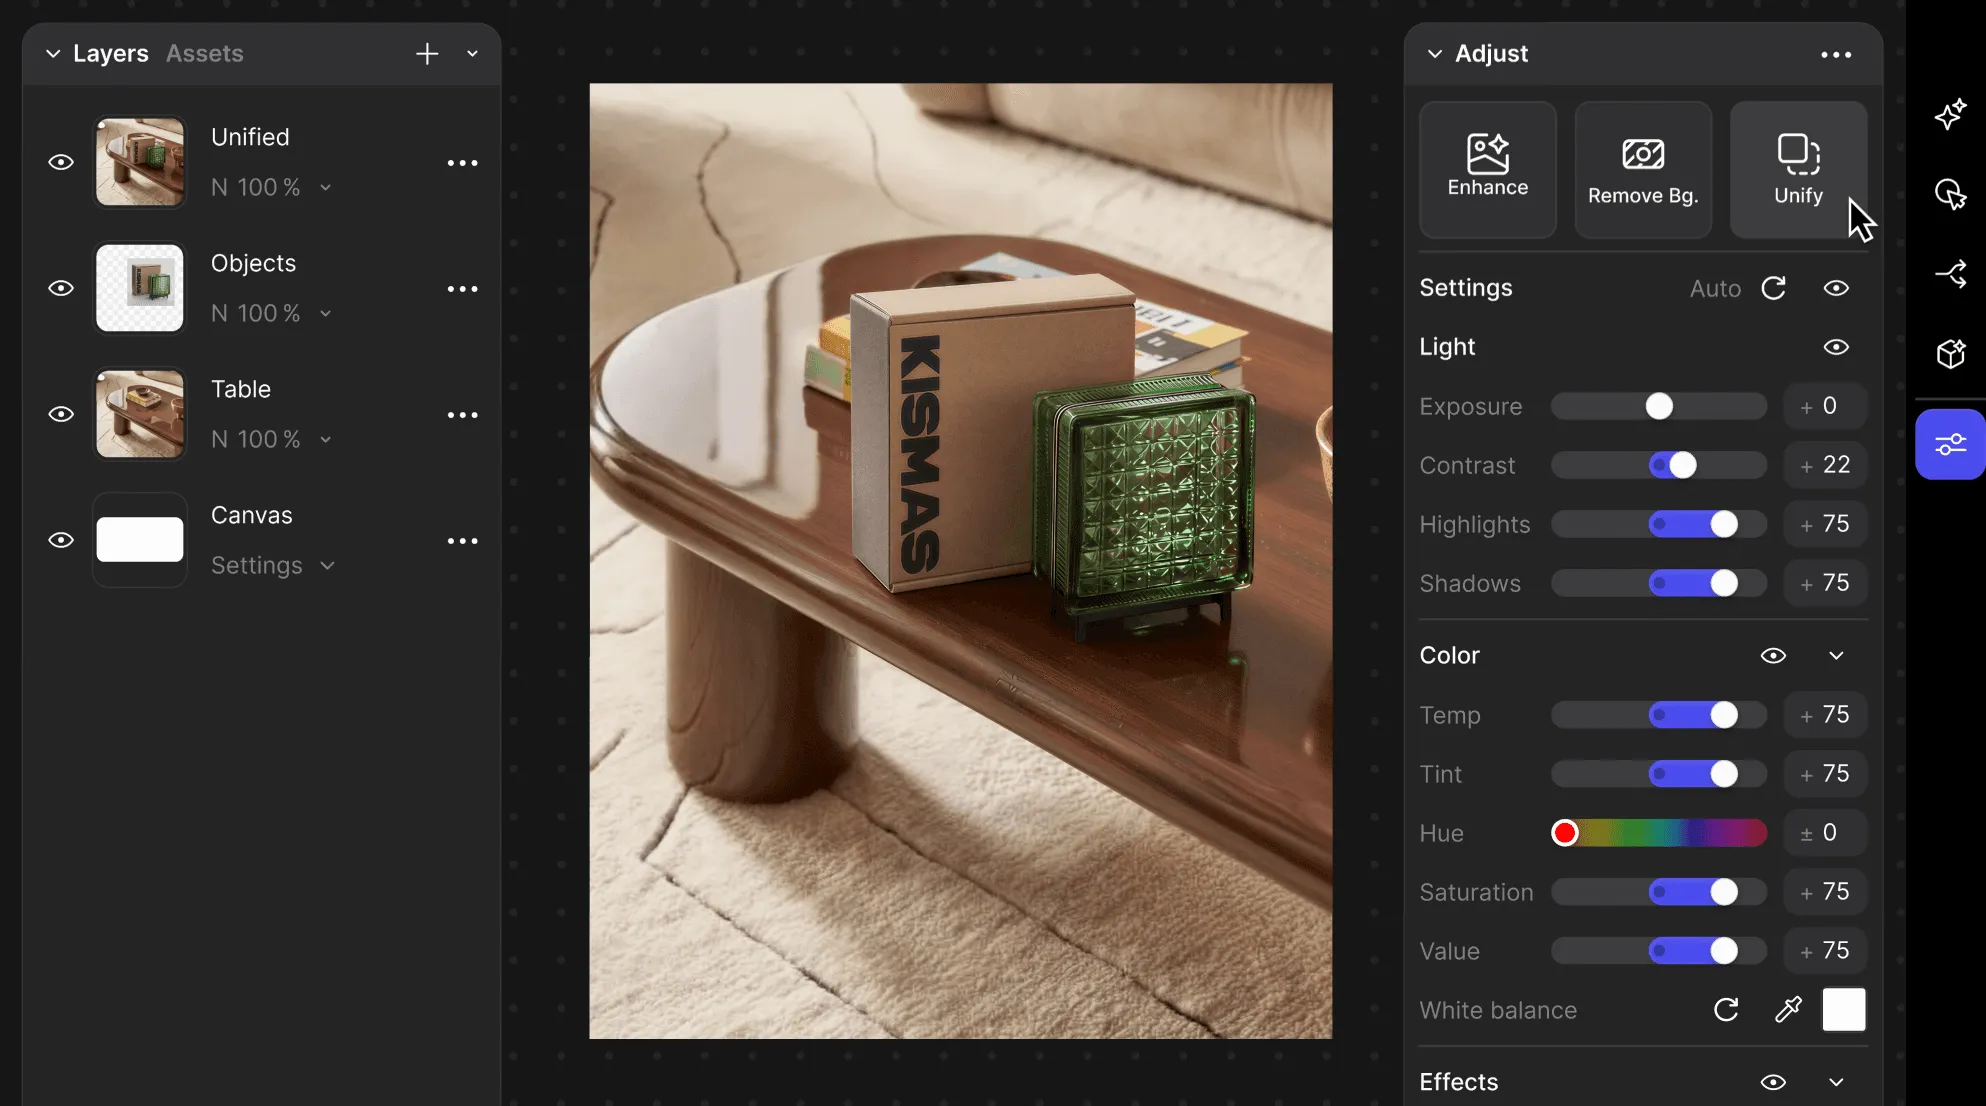Hide the Unified layer

(61, 162)
